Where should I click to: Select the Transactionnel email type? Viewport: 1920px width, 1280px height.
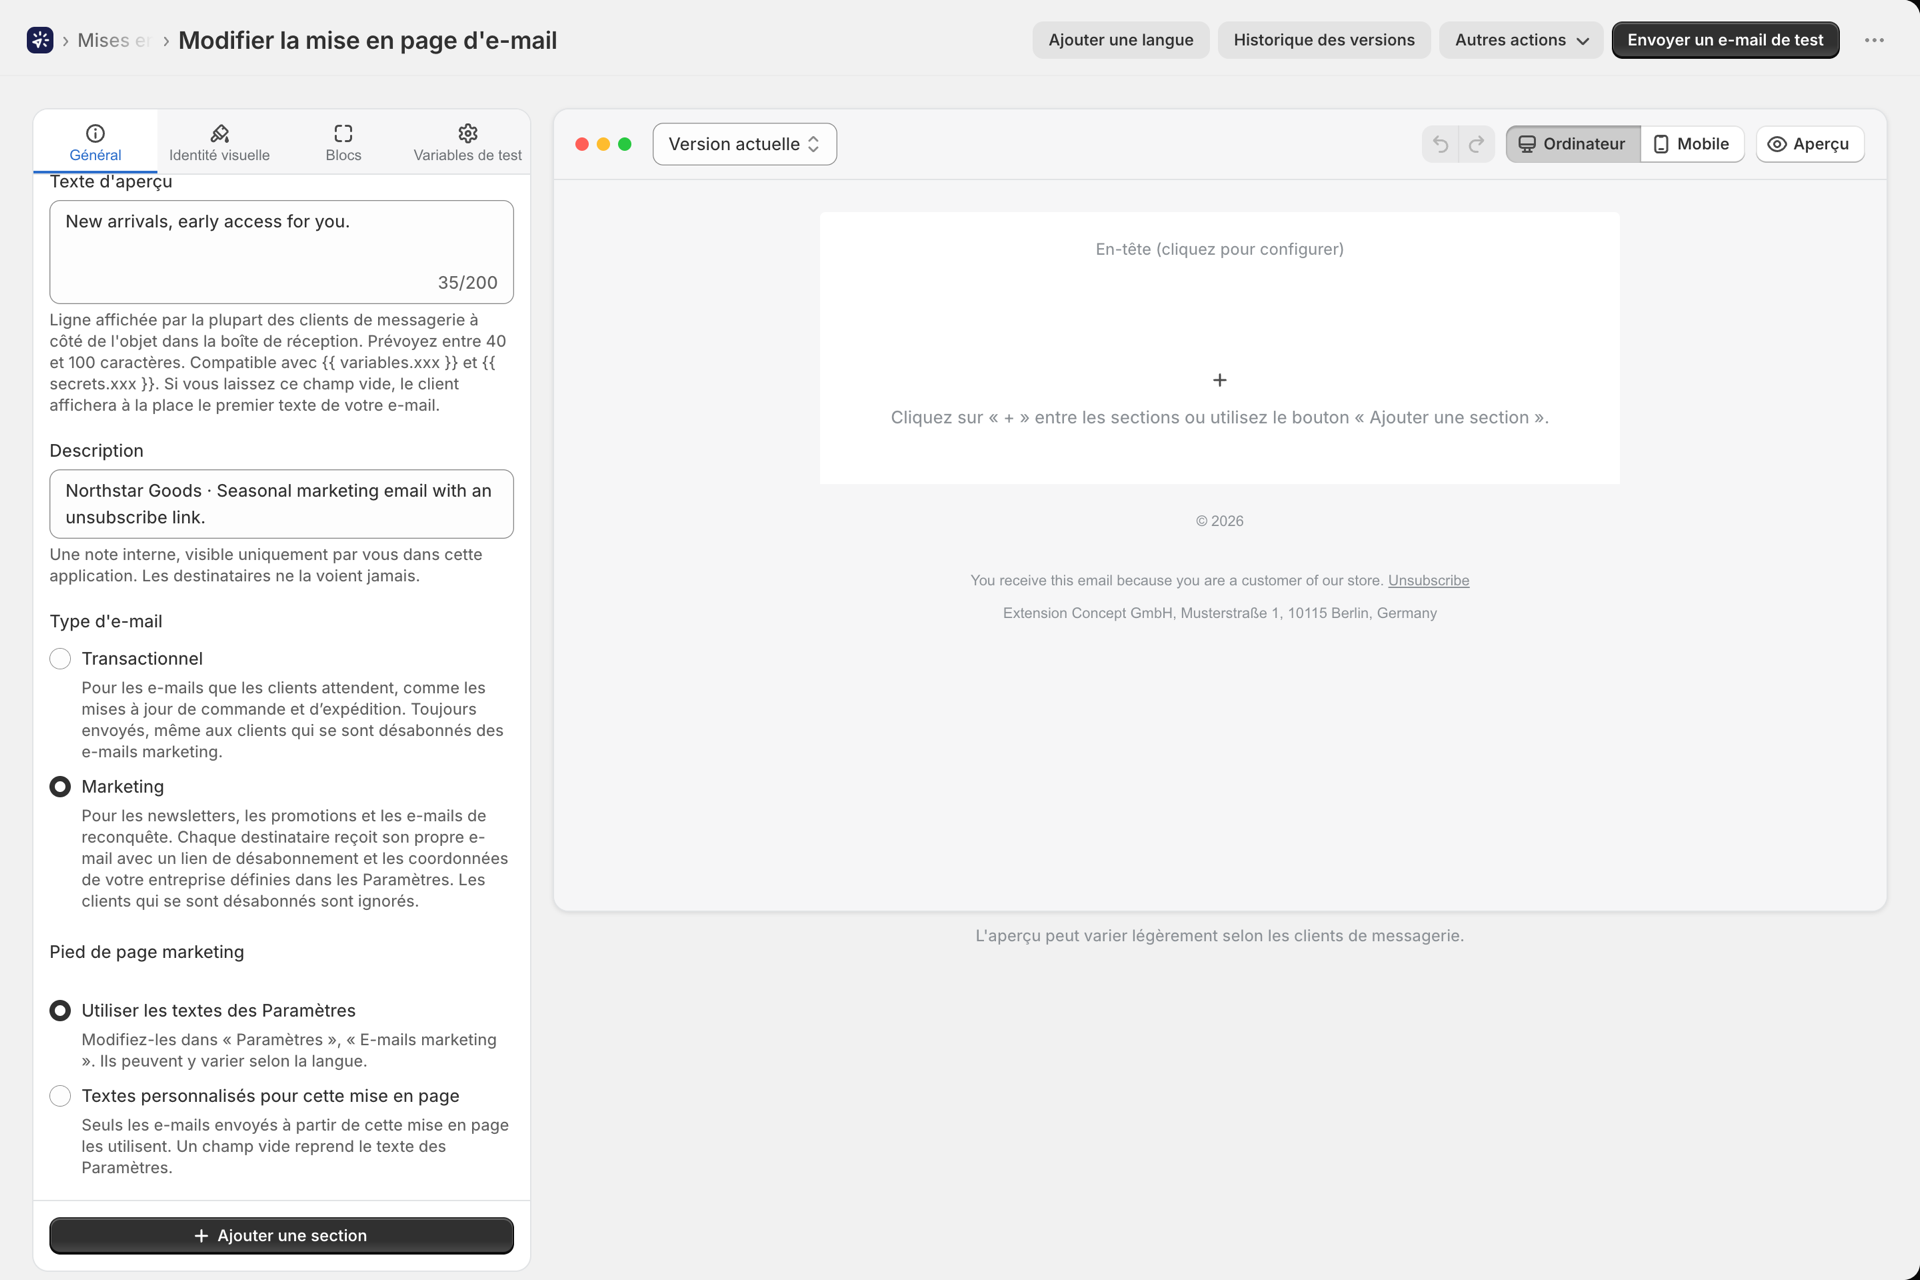(x=60, y=658)
